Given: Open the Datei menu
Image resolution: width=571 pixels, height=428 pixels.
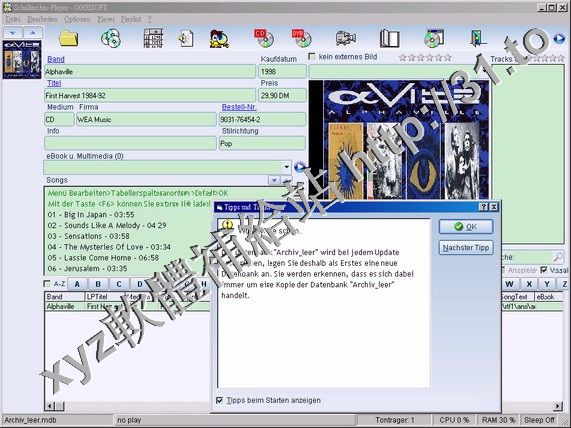Looking at the screenshot, I should coord(13,19).
